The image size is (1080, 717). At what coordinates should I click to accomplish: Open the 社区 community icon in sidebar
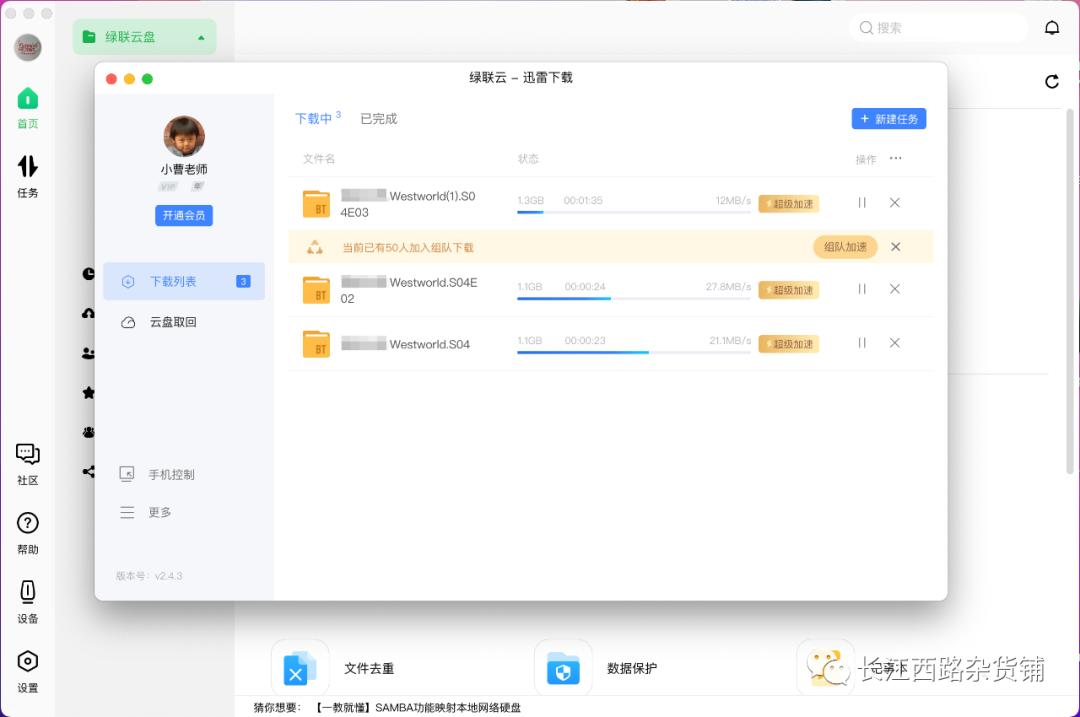tap(27, 463)
